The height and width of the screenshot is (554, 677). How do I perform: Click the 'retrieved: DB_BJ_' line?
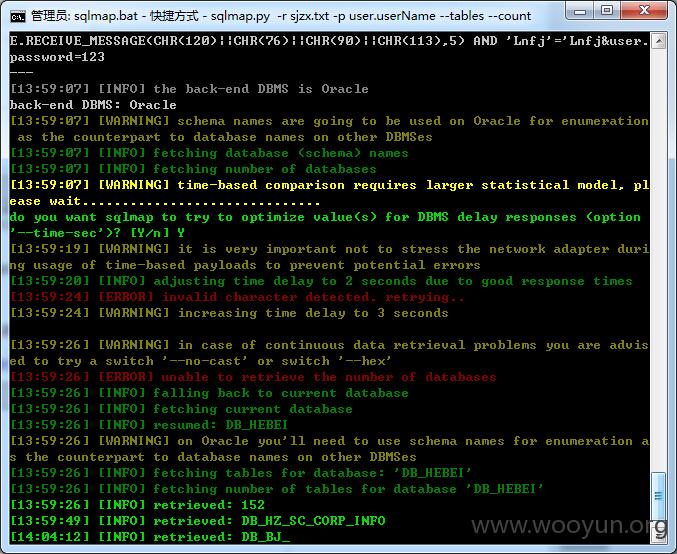[x=150, y=537]
